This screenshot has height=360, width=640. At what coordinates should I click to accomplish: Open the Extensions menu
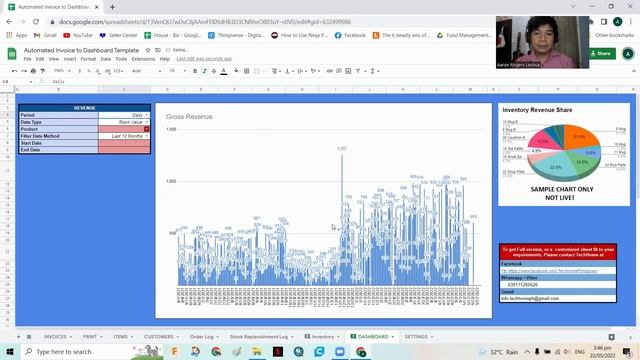point(143,59)
